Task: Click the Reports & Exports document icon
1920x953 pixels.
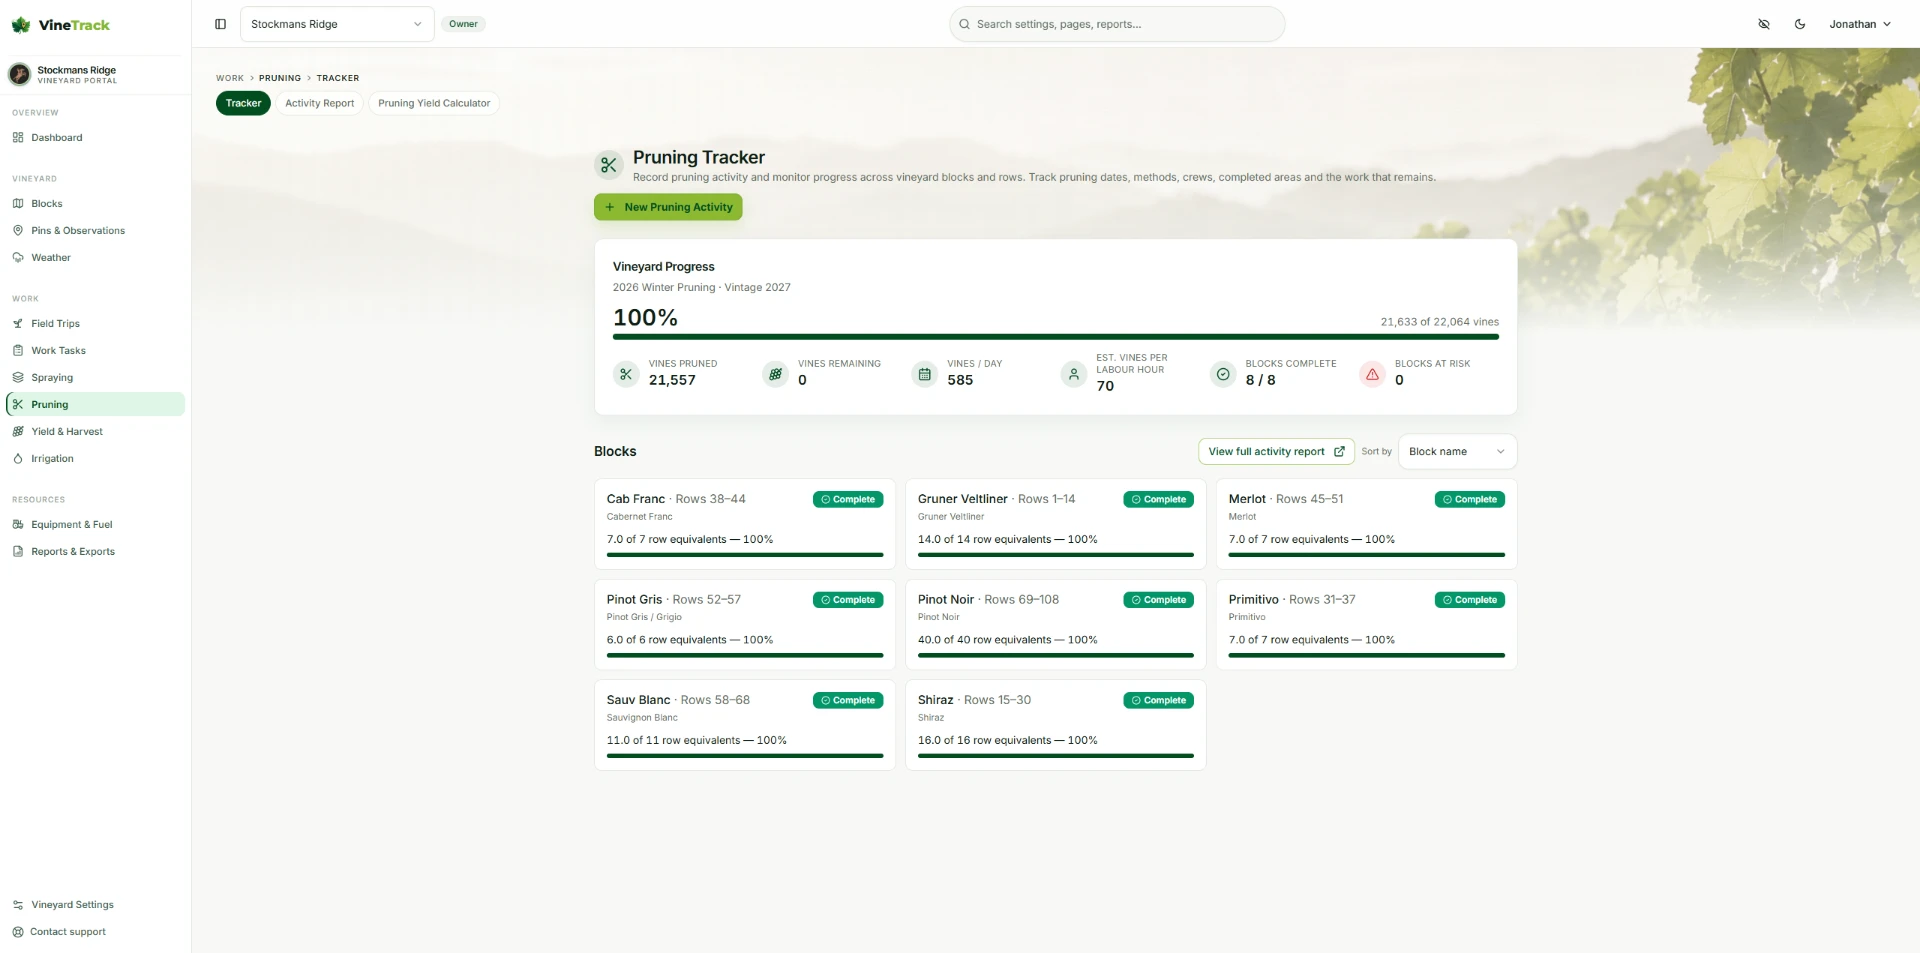Action: point(18,551)
